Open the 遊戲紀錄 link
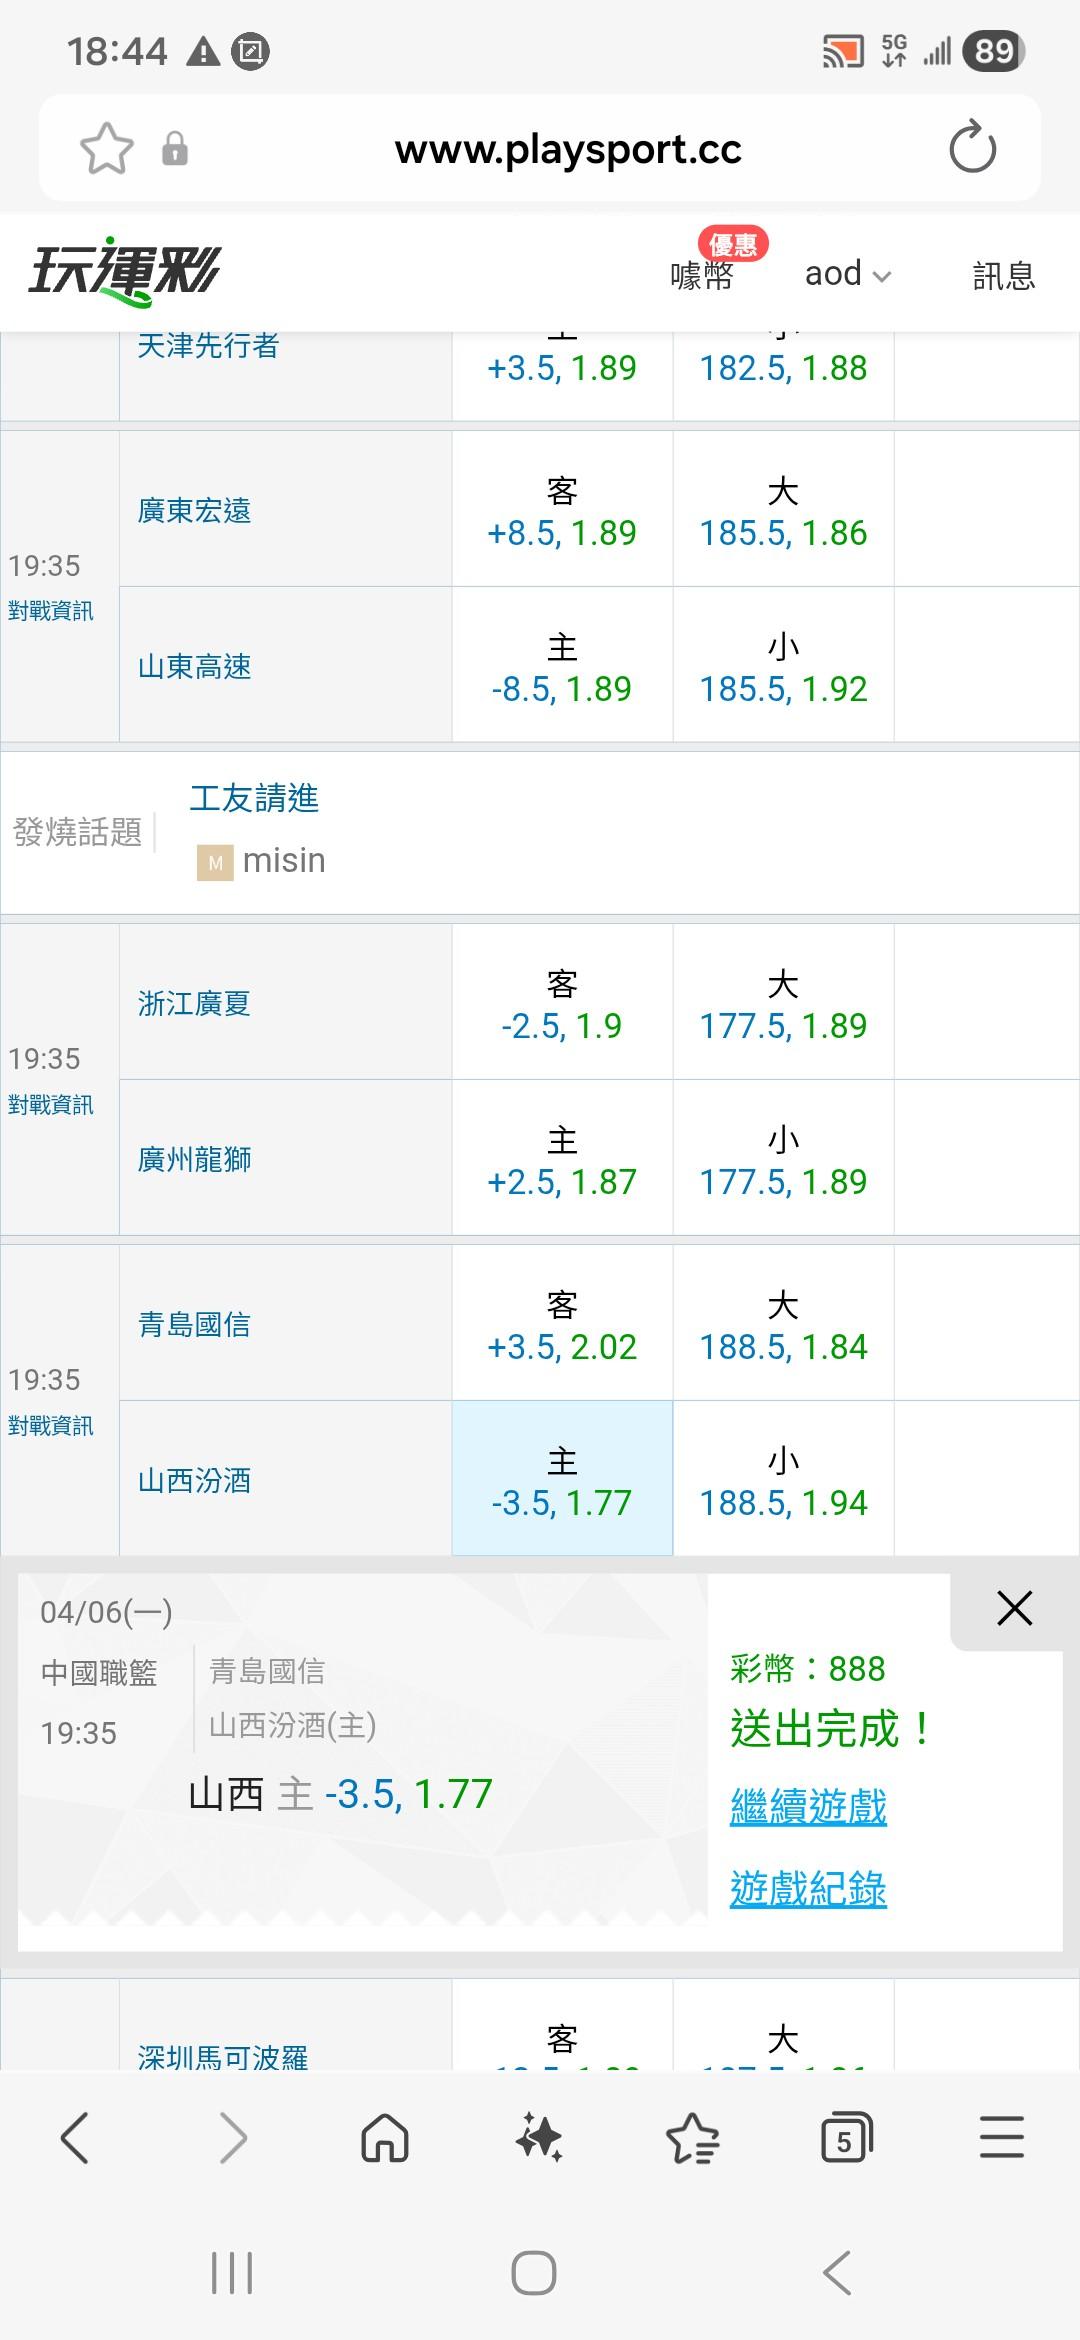This screenshot has height=2340, width=1080. point(808,1889)
